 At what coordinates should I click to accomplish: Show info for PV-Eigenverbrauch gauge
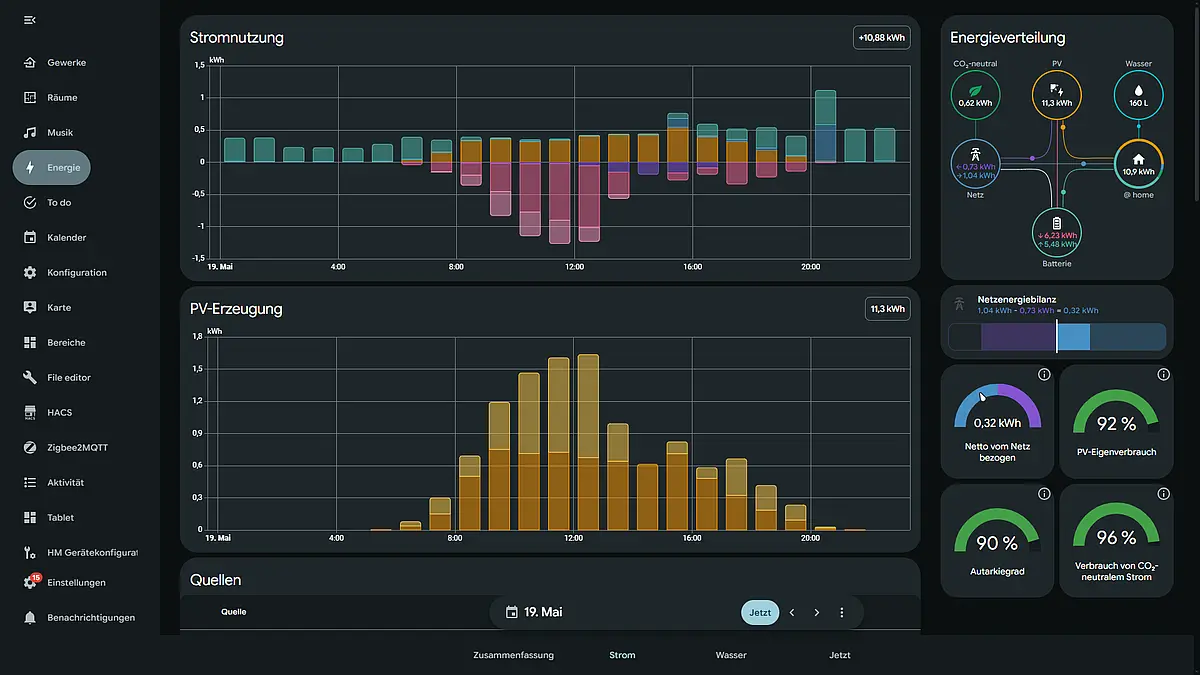[x=1163, y=374]
